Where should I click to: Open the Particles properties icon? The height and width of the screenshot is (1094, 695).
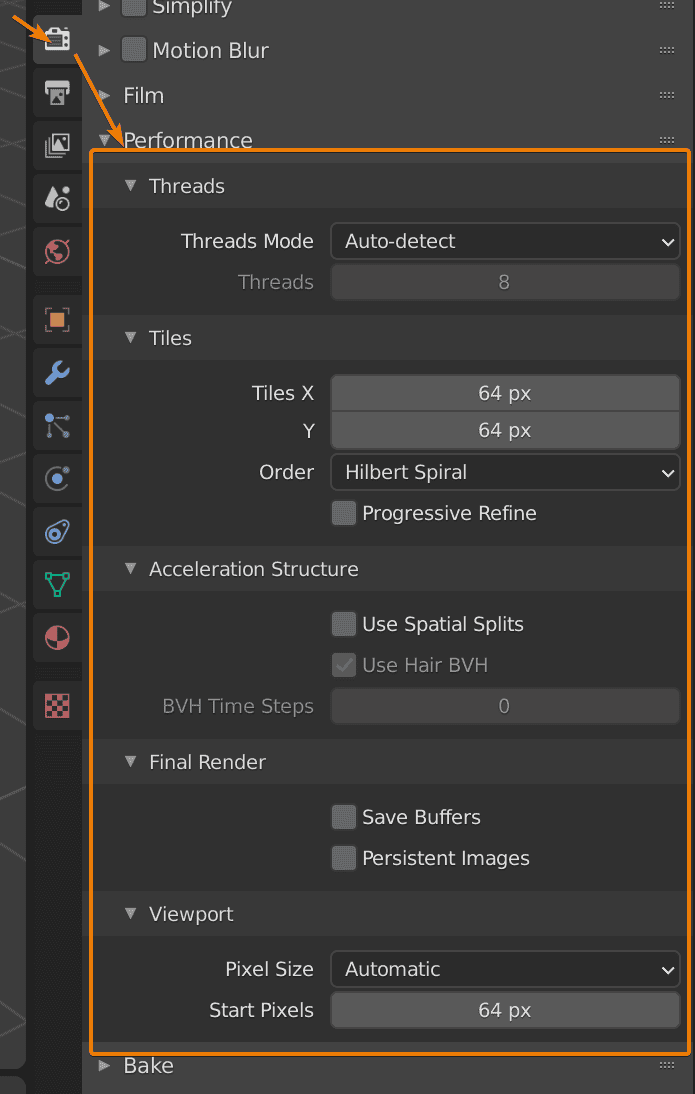57,426
